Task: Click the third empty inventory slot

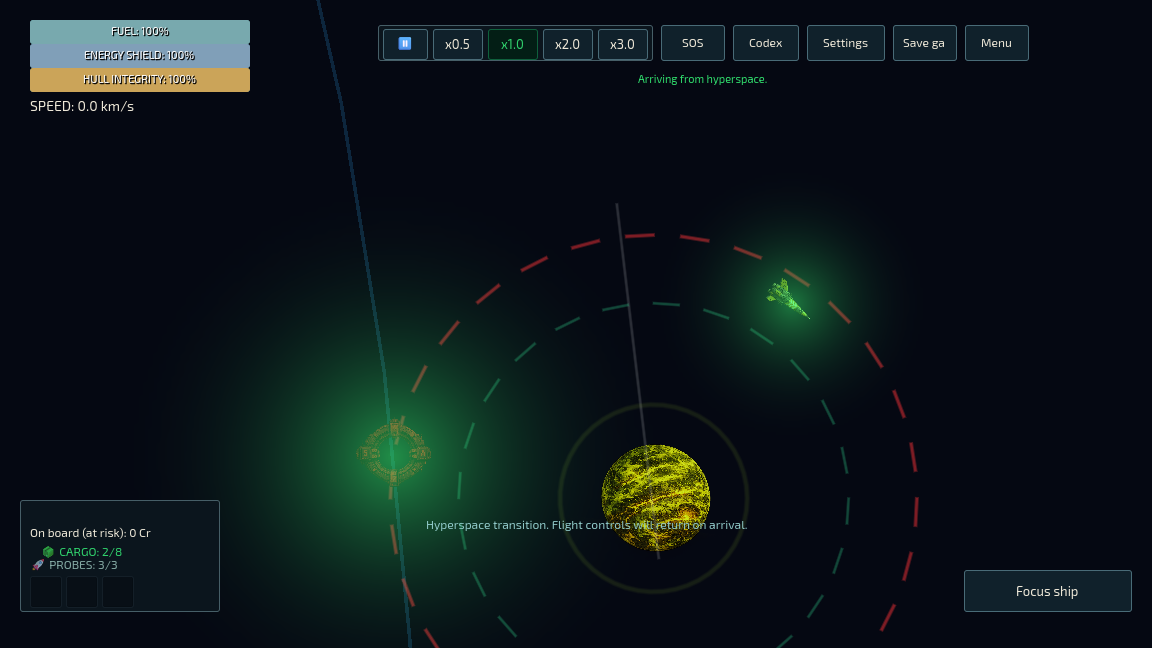Action: 118,592
